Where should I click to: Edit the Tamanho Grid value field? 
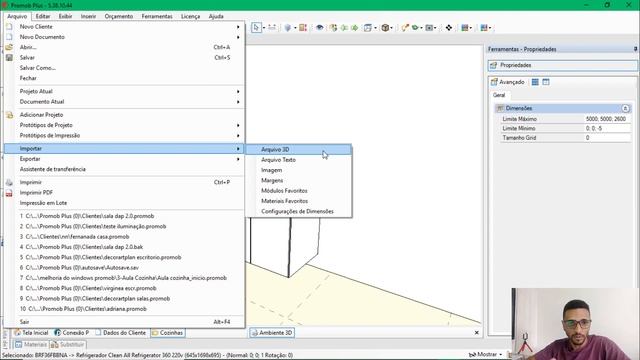(607, 138)
